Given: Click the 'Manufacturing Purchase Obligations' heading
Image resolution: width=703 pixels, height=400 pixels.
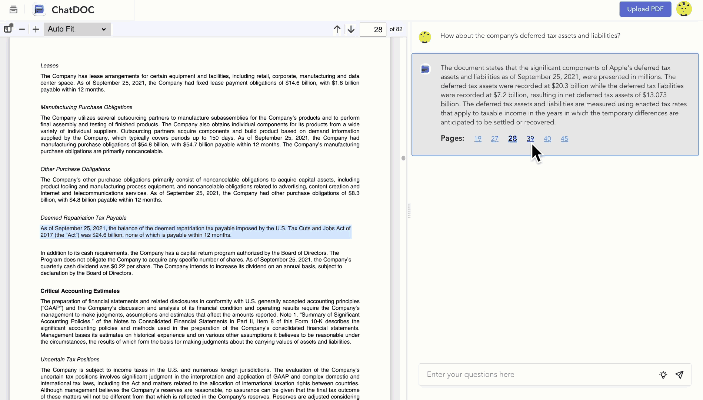Looking at the screenshot, I should click(86, 107).
